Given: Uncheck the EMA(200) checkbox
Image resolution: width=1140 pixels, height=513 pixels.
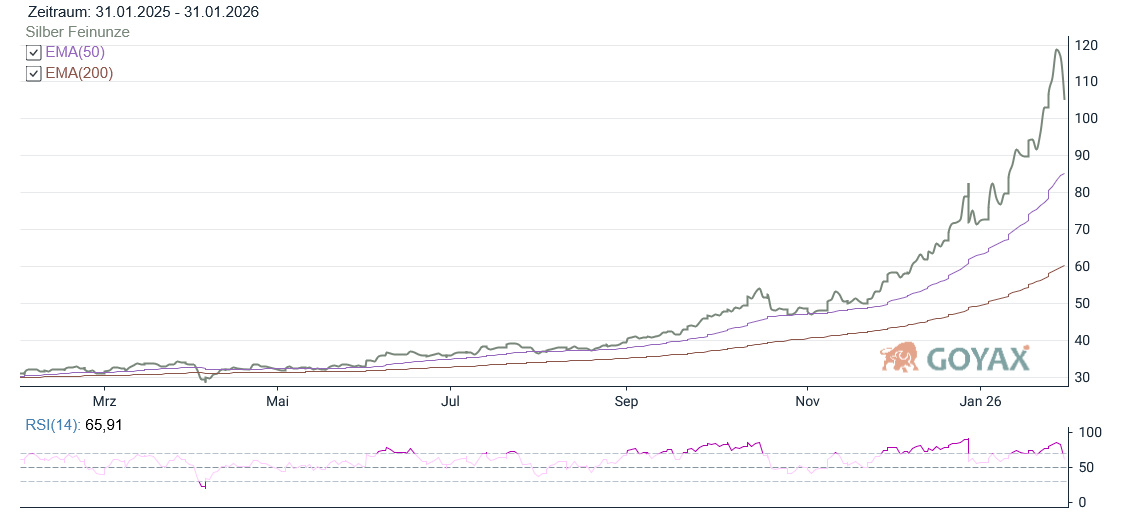Looking at the screenshot, I should (33, 74).
